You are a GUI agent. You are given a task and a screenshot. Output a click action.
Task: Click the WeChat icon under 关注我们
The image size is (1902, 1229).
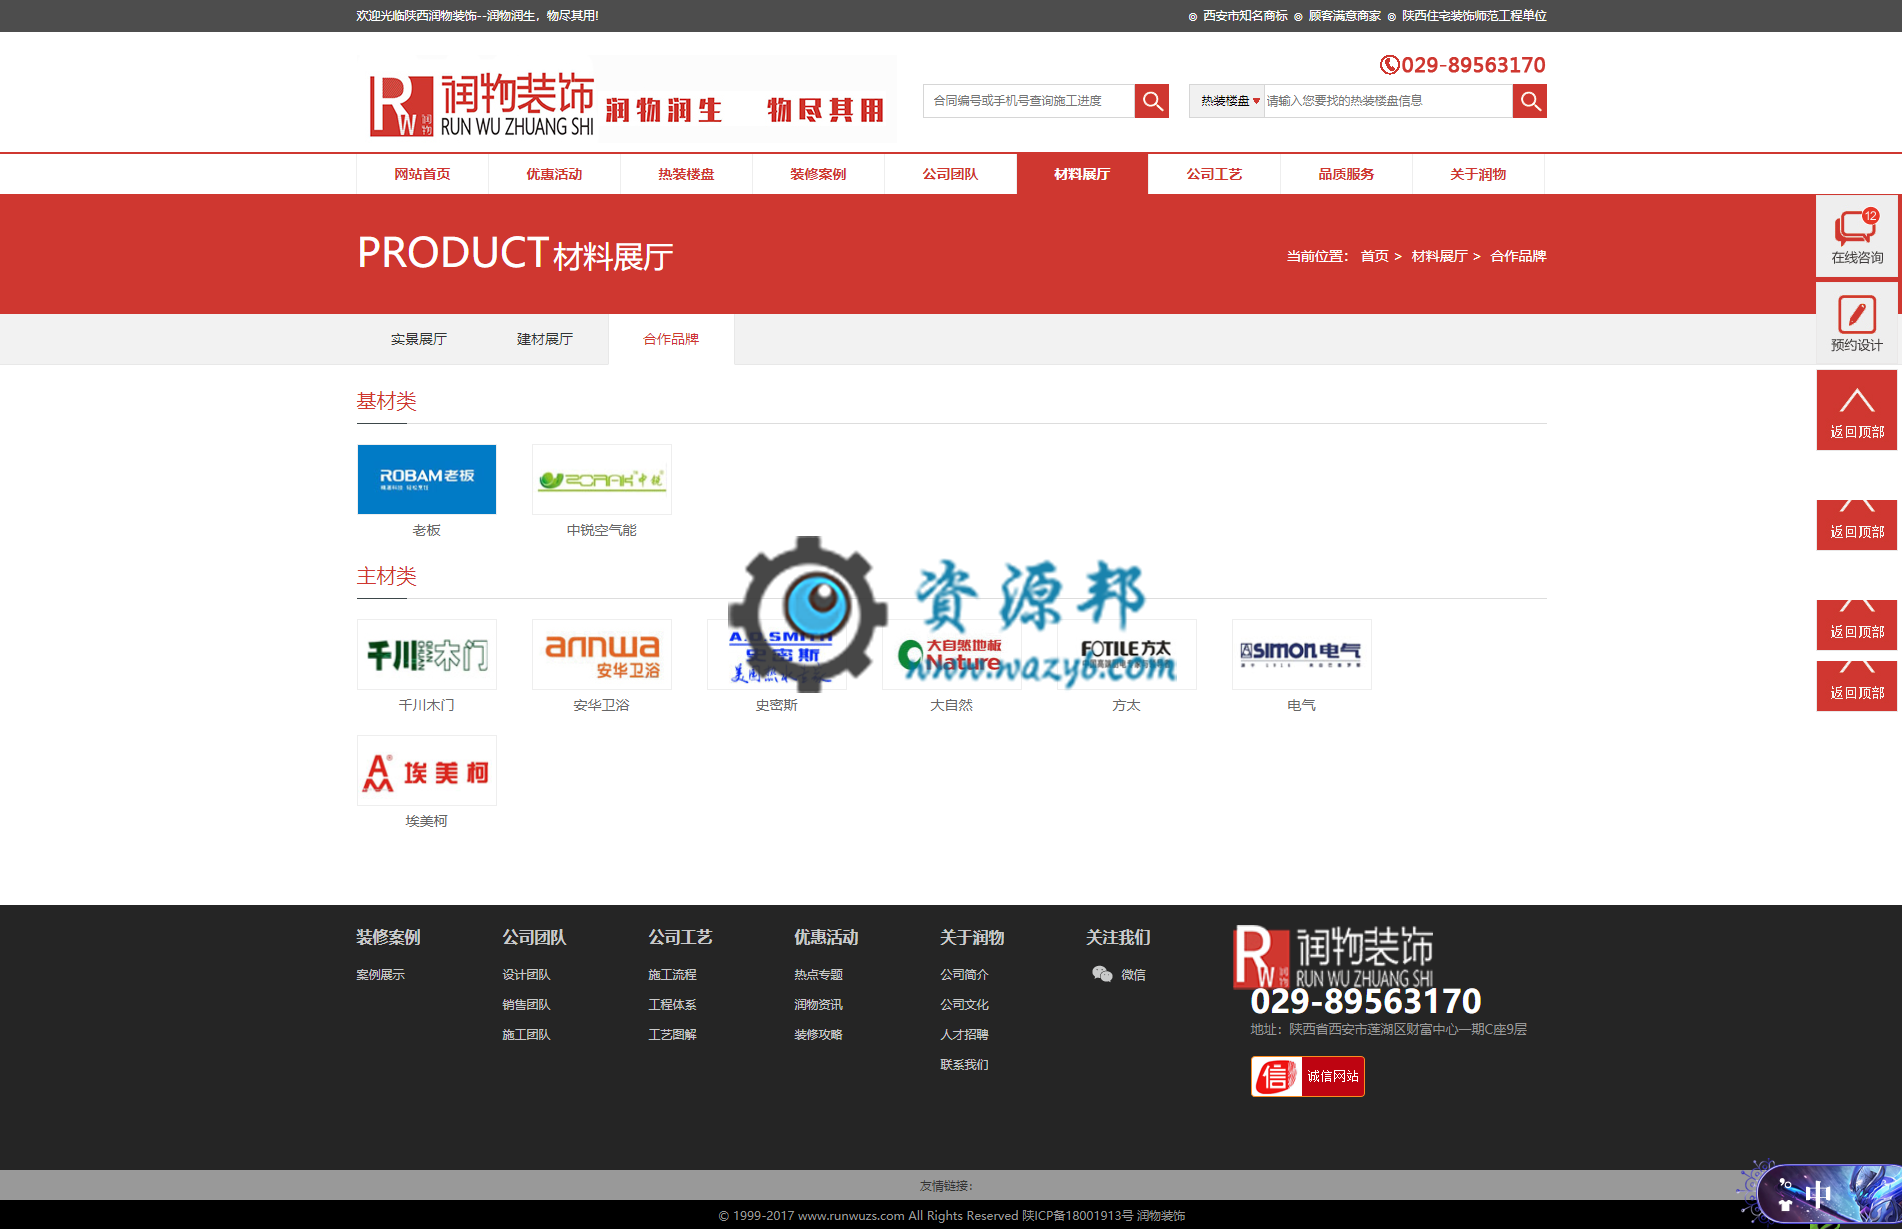1102,974
